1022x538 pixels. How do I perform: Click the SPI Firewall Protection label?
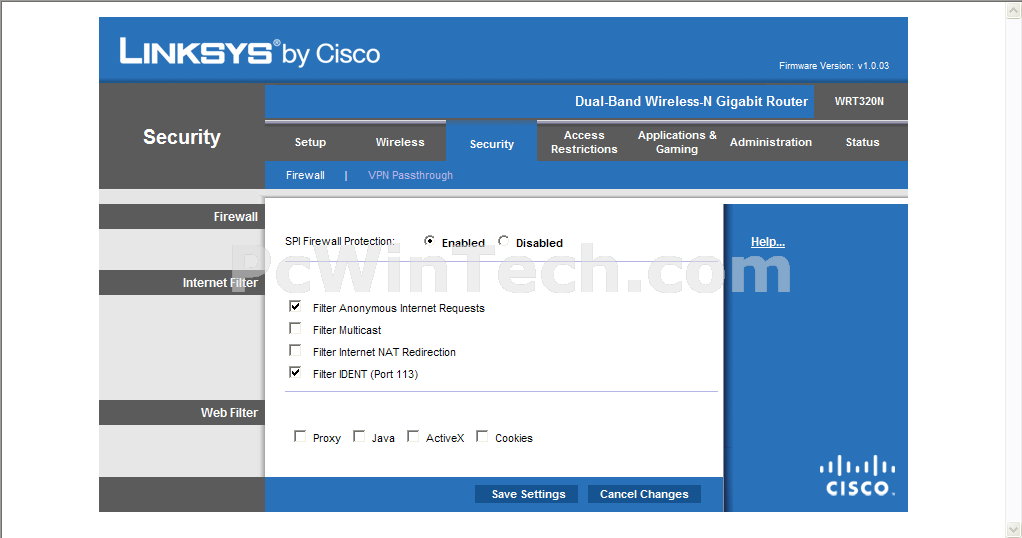(340, 241)
